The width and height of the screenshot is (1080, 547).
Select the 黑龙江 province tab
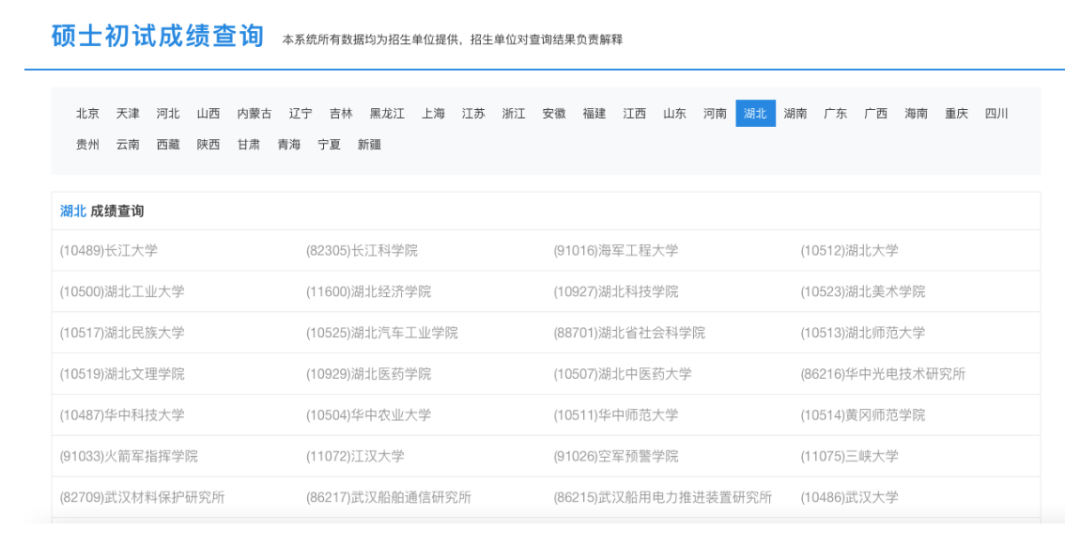coord(387,114)
